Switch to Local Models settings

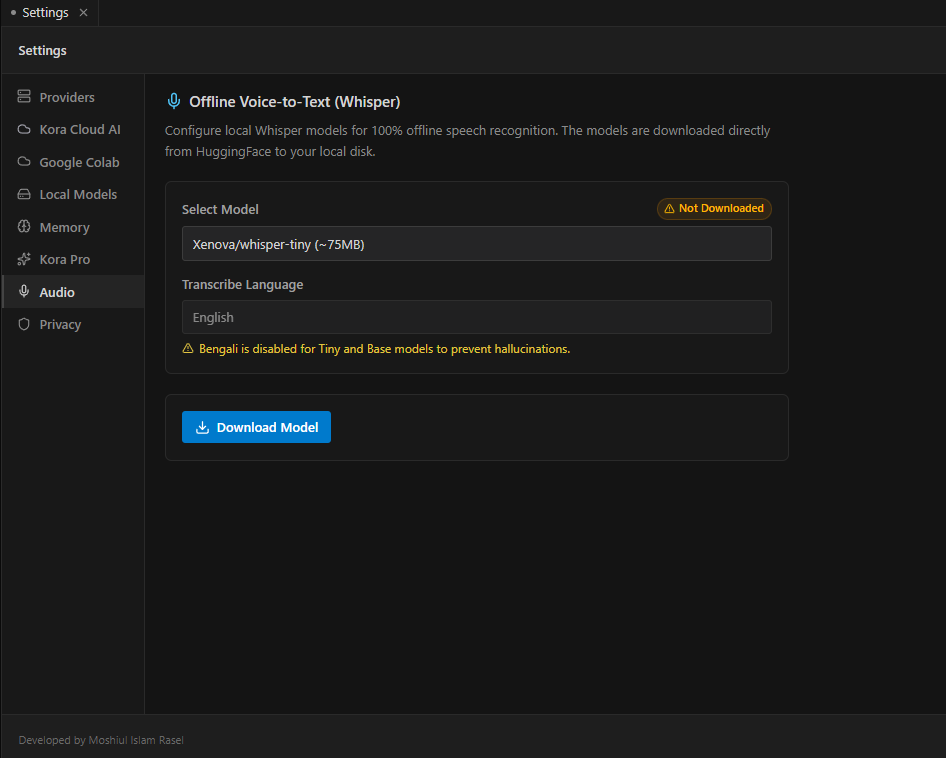74,195
